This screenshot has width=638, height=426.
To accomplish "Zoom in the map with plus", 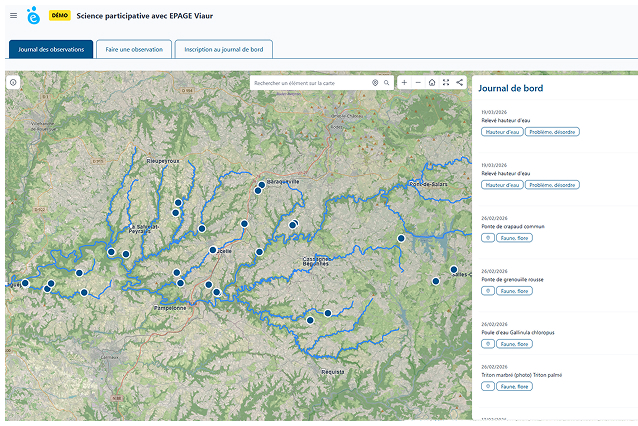I will pos(404,83).
